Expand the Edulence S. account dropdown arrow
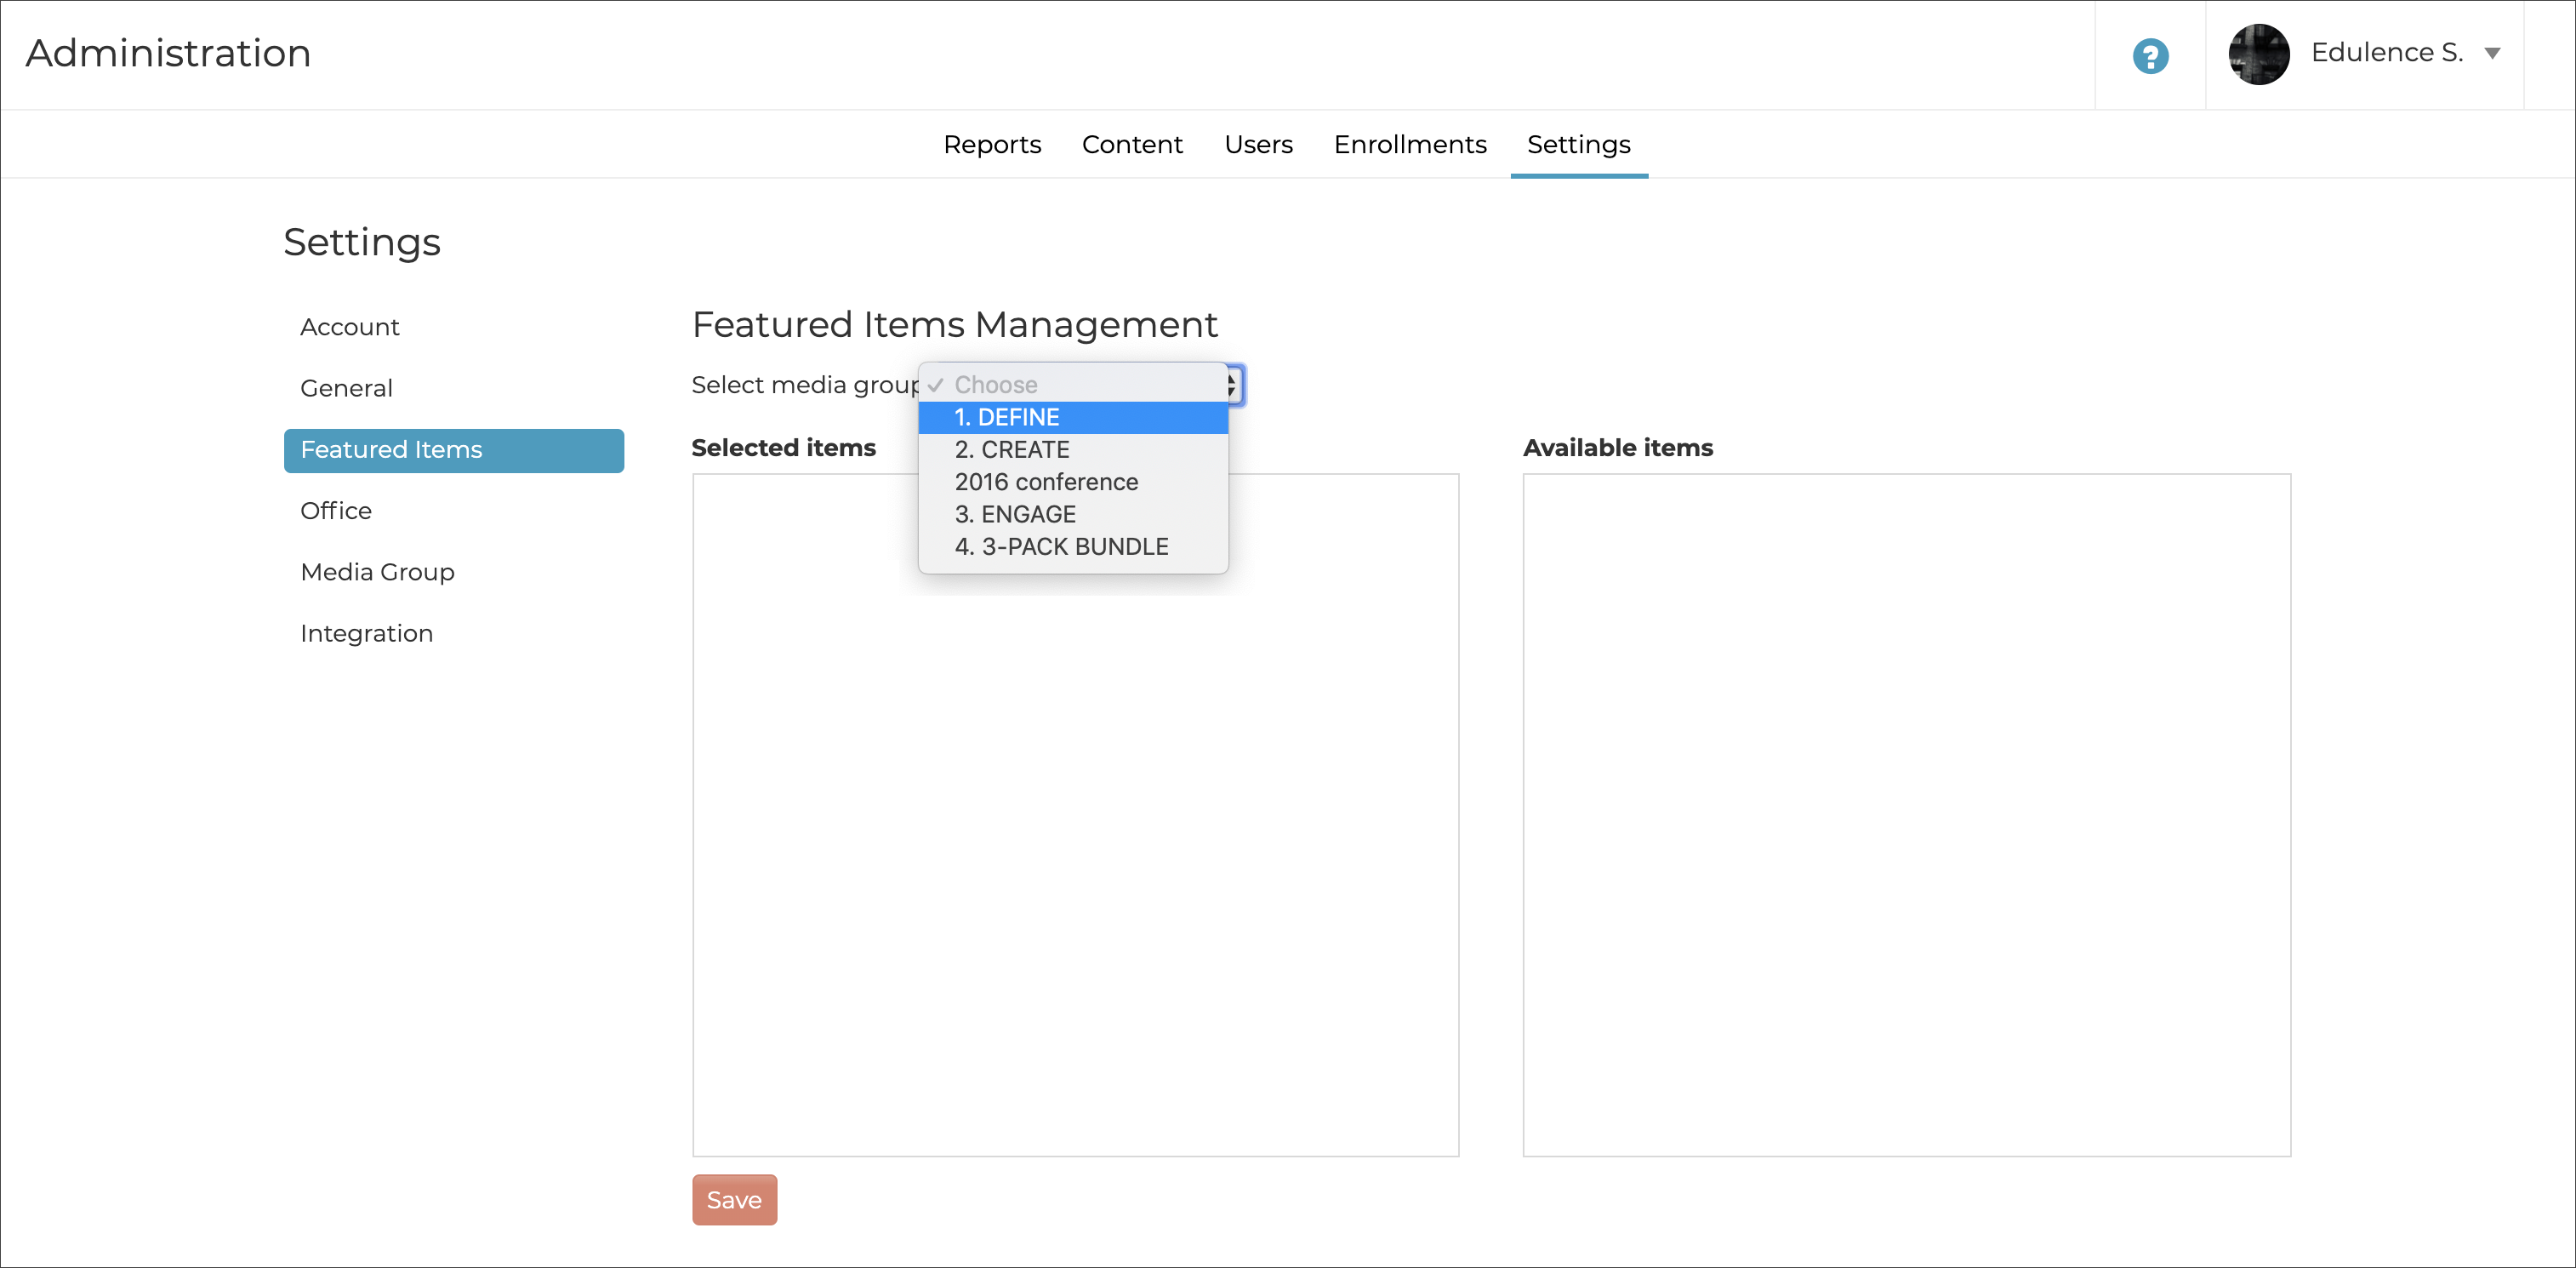Screen dimensions: 2576x1268 tap(2492, 54)
